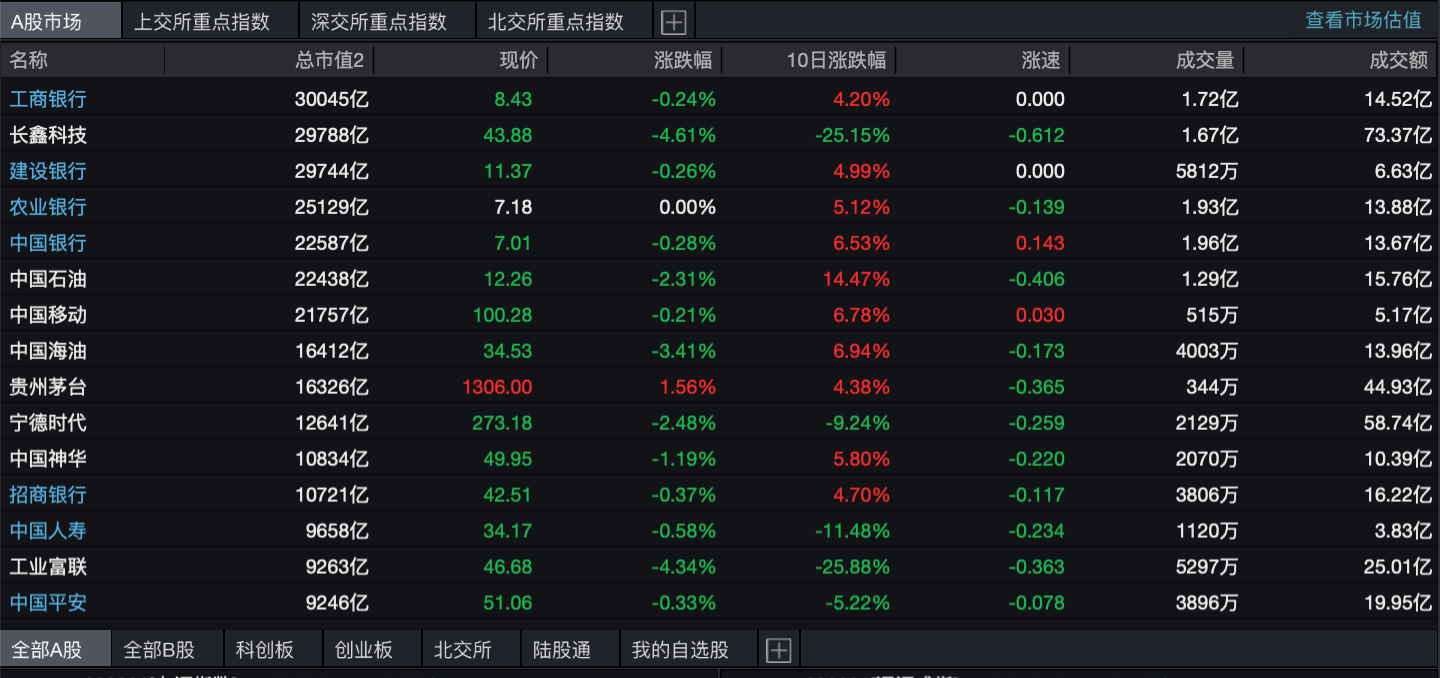This screenshot has height=678, width=1440.
Task: Select the 贵州茅台 stock name
Action: pos(48,387)
